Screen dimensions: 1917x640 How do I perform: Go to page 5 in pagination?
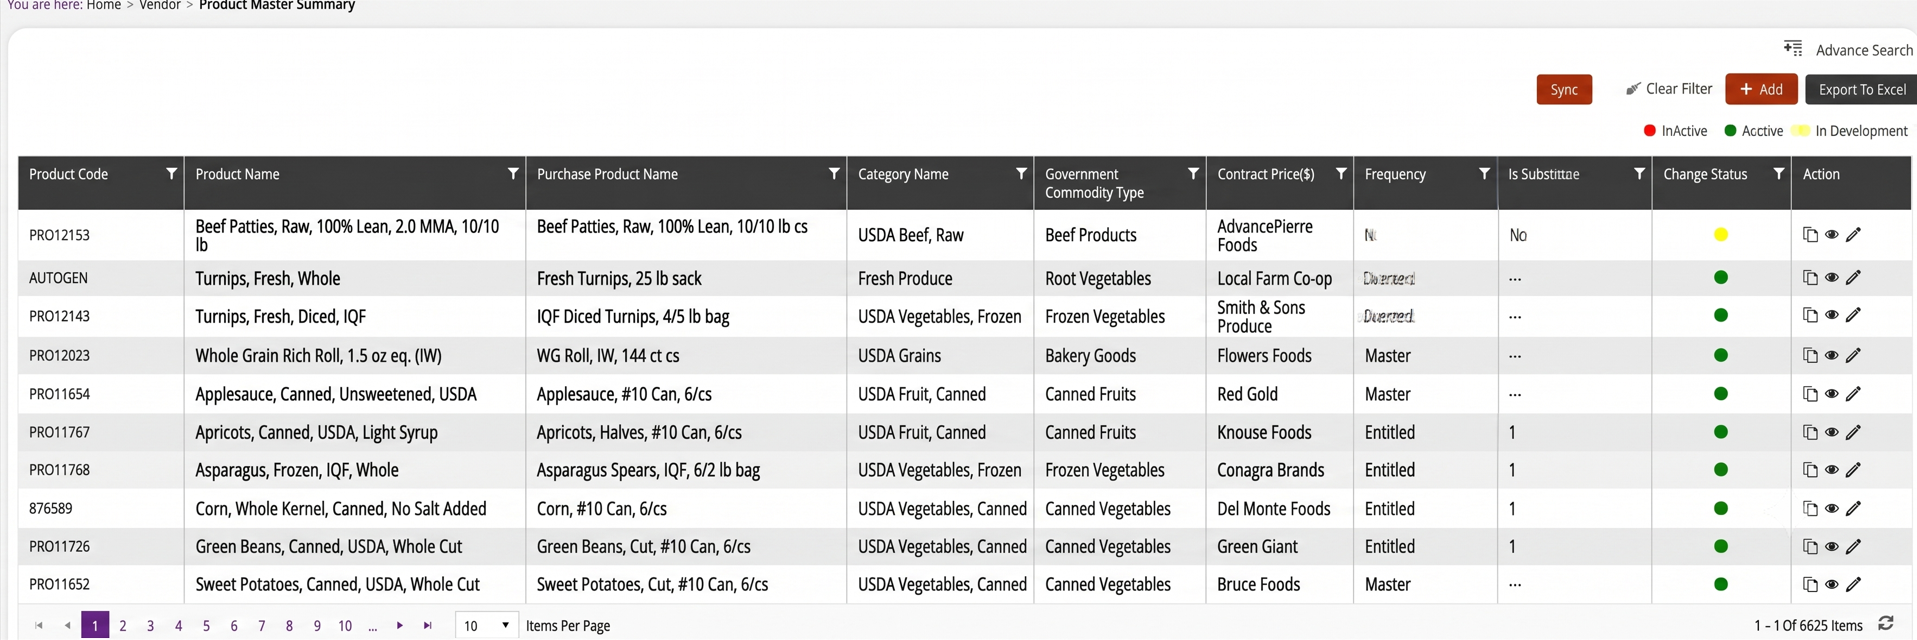206,626
